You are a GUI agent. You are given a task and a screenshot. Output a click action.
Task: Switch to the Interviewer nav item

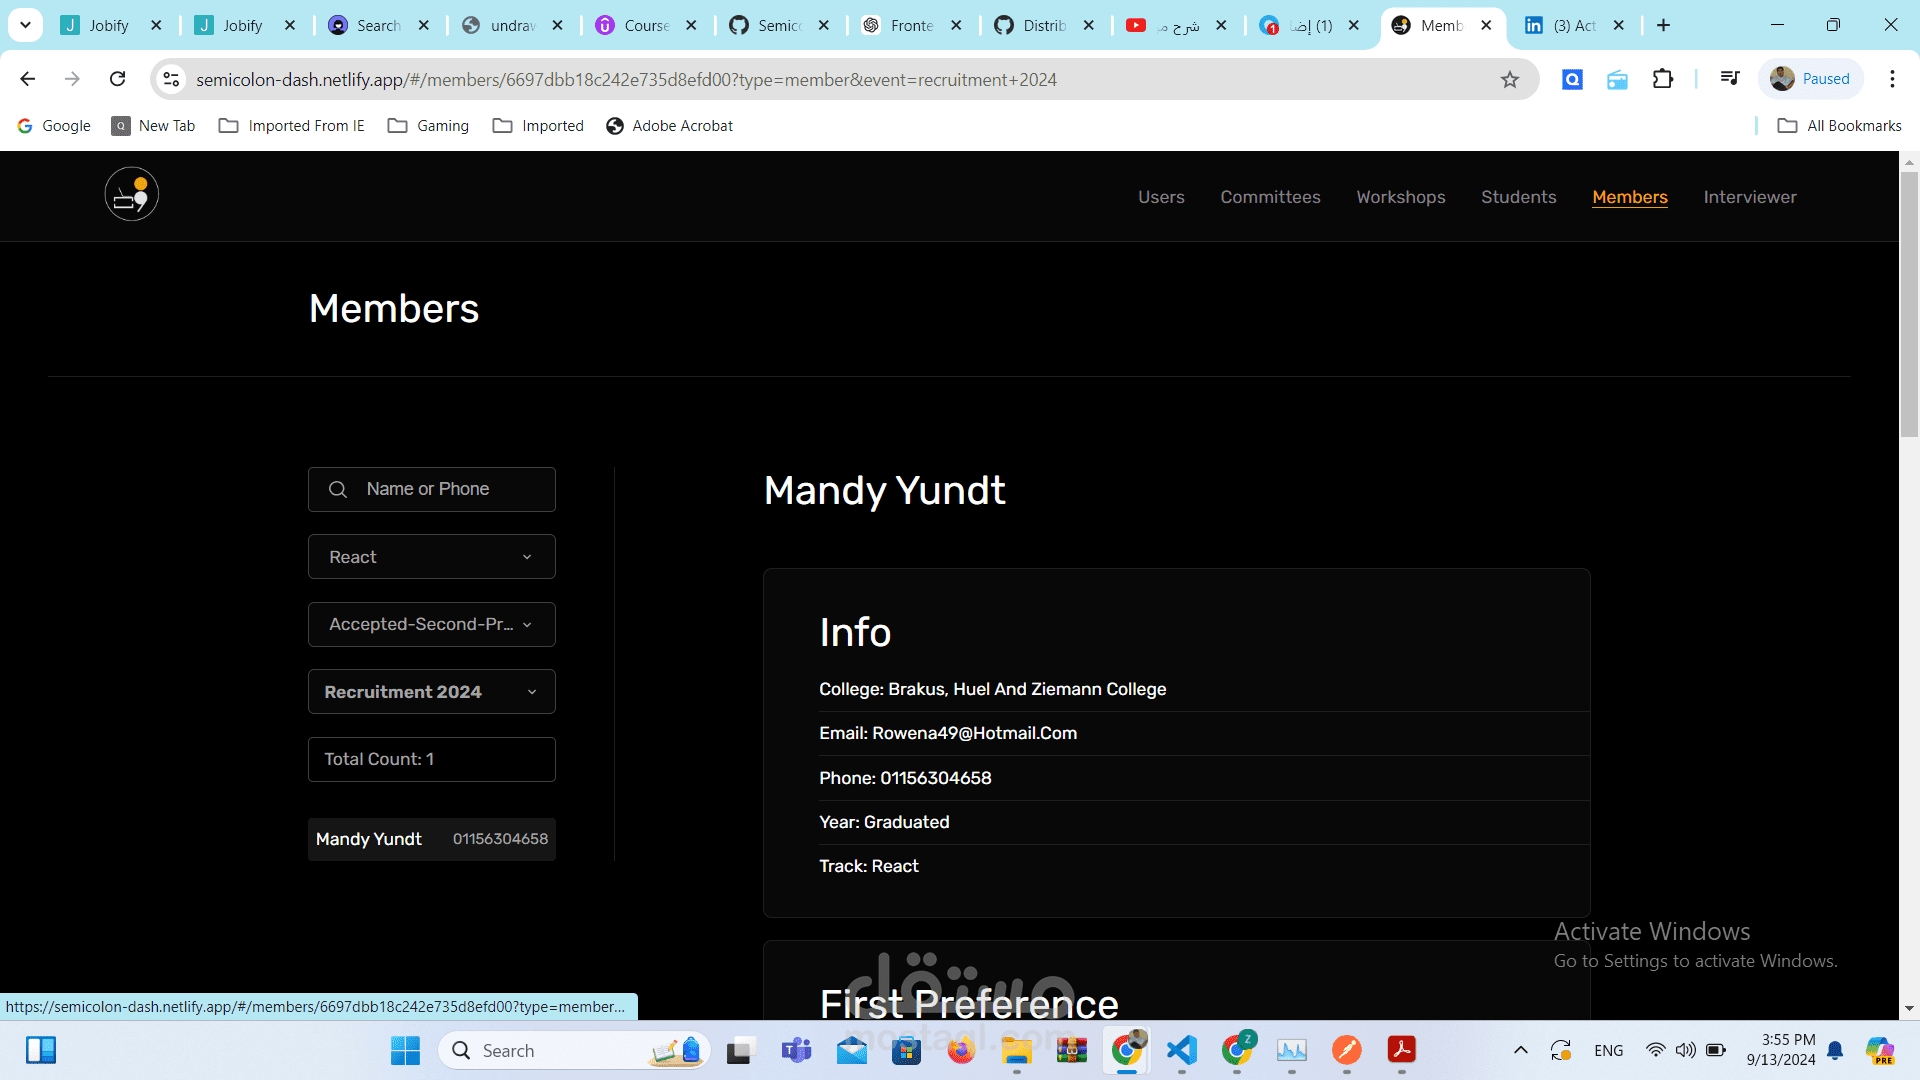coord(1749,197)
